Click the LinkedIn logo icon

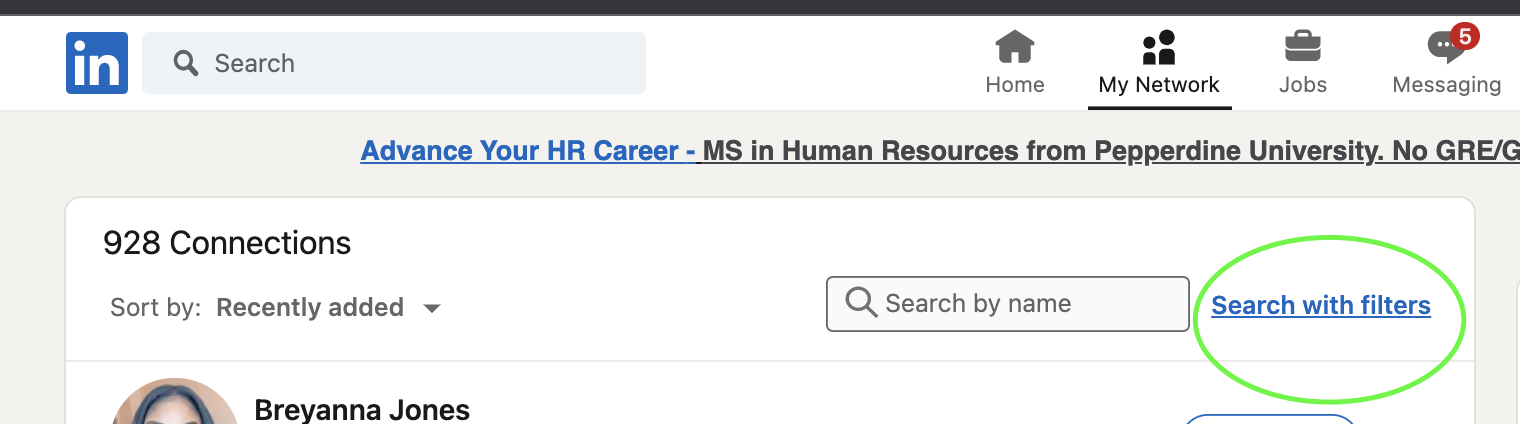coord(97,63)
